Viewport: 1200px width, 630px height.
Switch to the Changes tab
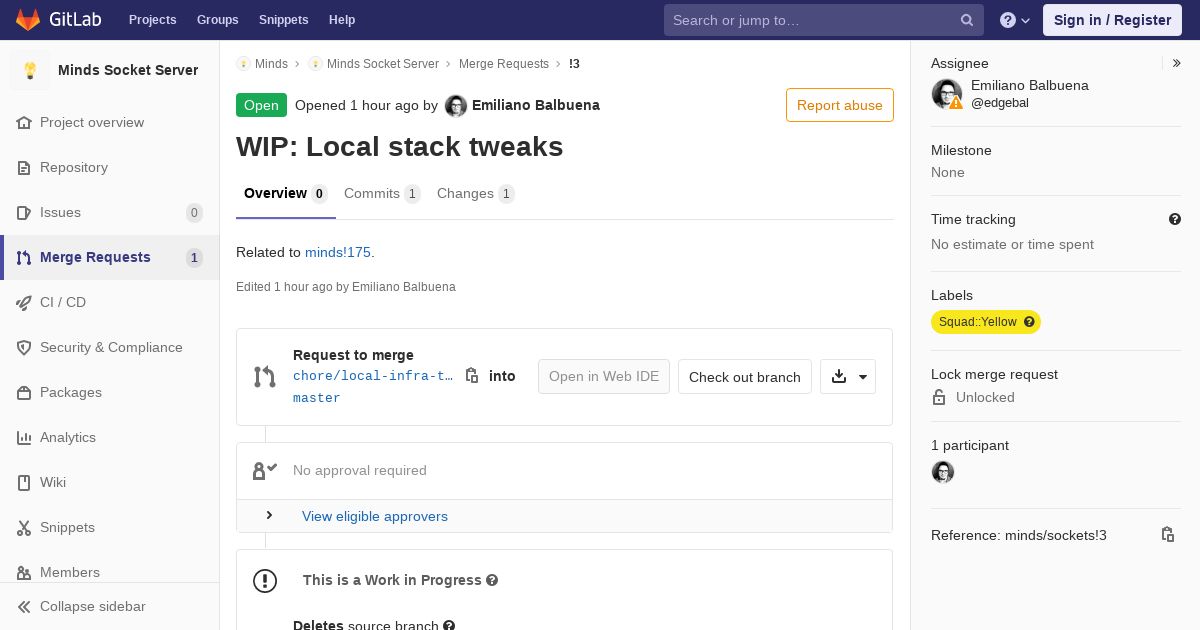pyautogui.click(x=475, y=194)
